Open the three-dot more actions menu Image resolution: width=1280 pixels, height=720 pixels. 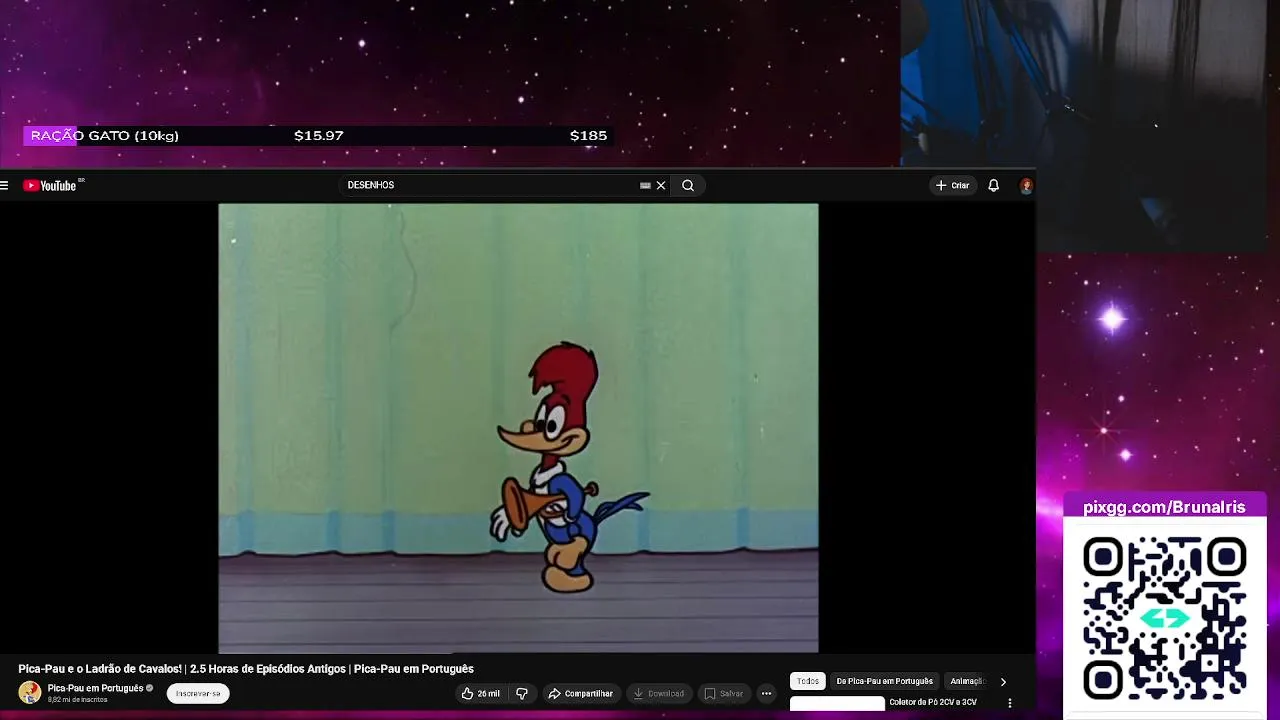pos(766,693)
